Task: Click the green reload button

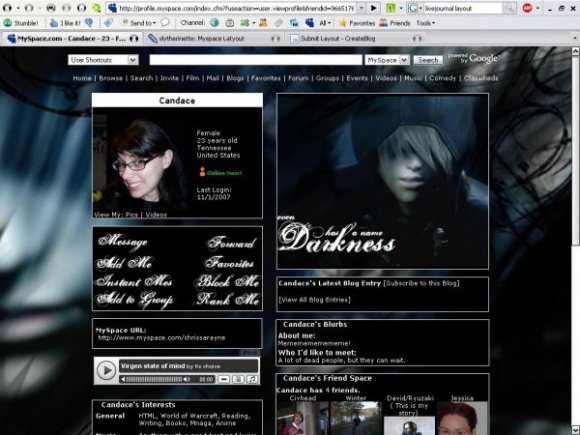Action: [97, 8]
